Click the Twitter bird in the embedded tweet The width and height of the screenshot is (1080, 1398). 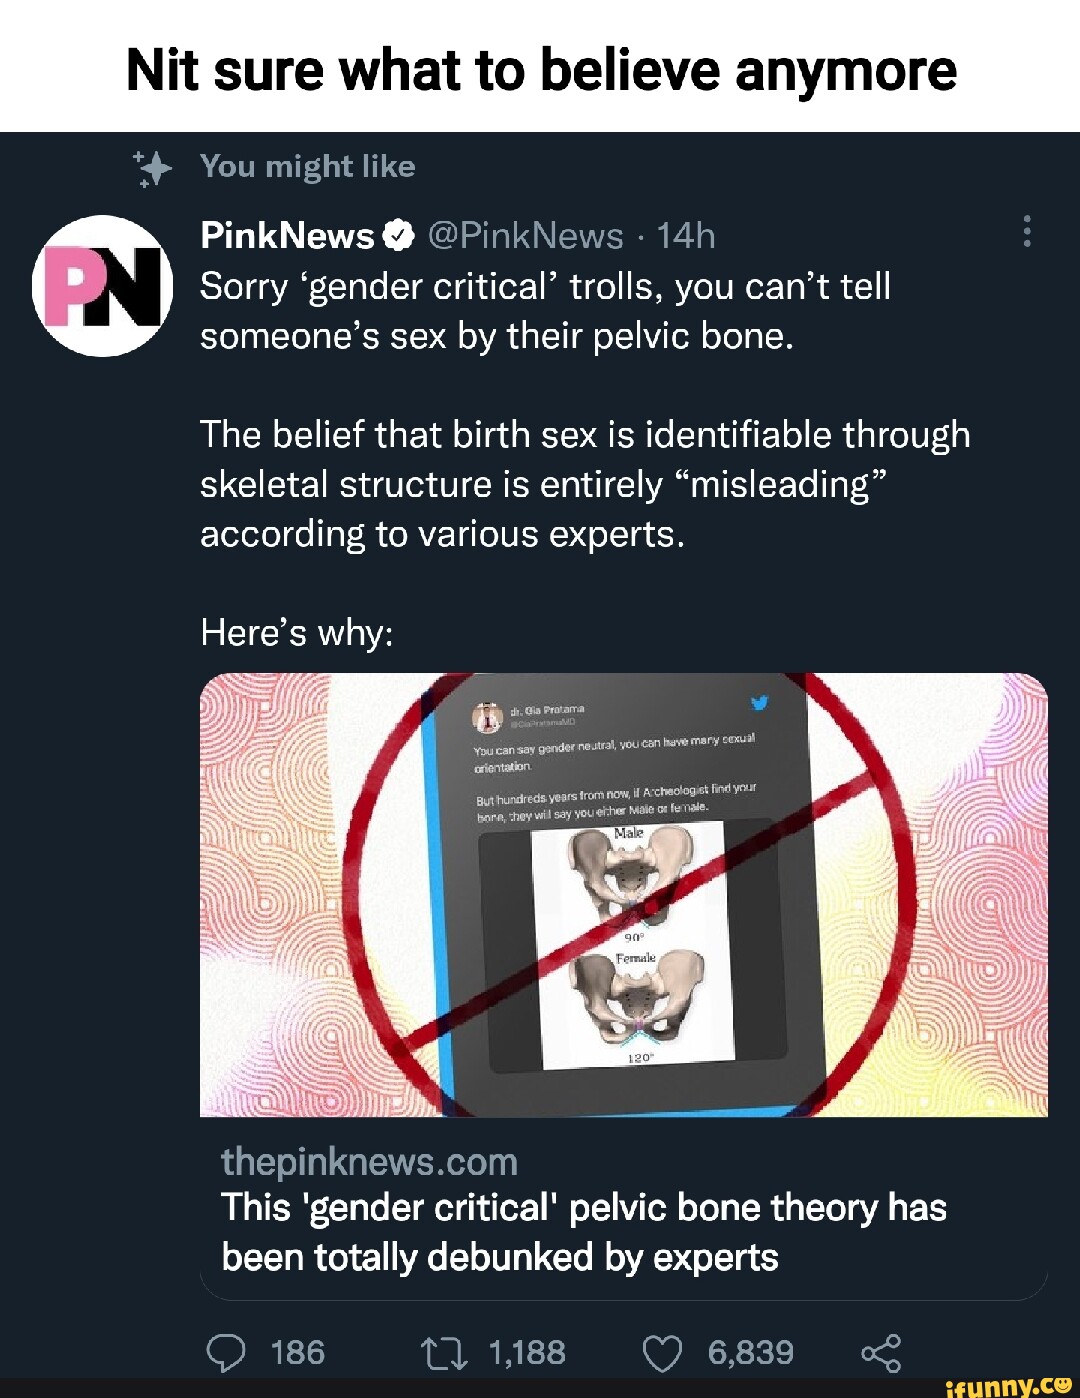pos(760,702)
